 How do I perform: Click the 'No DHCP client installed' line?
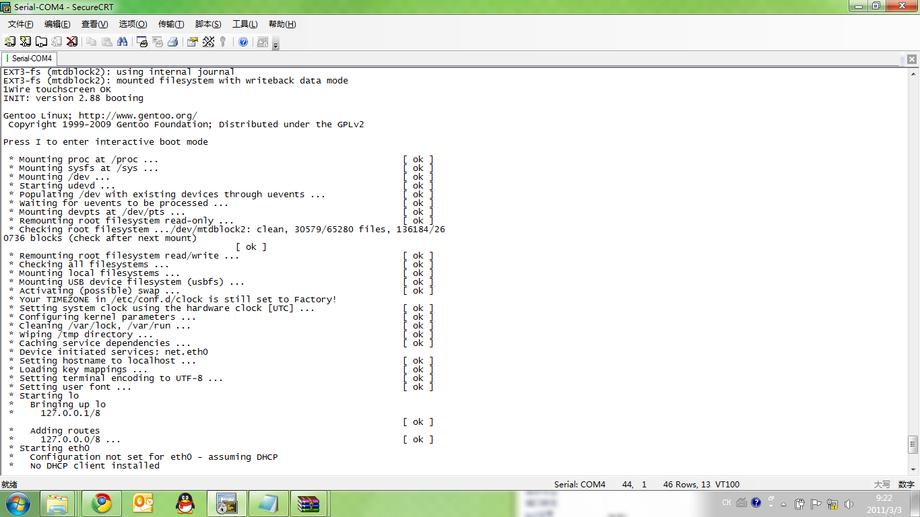[94, 465]
